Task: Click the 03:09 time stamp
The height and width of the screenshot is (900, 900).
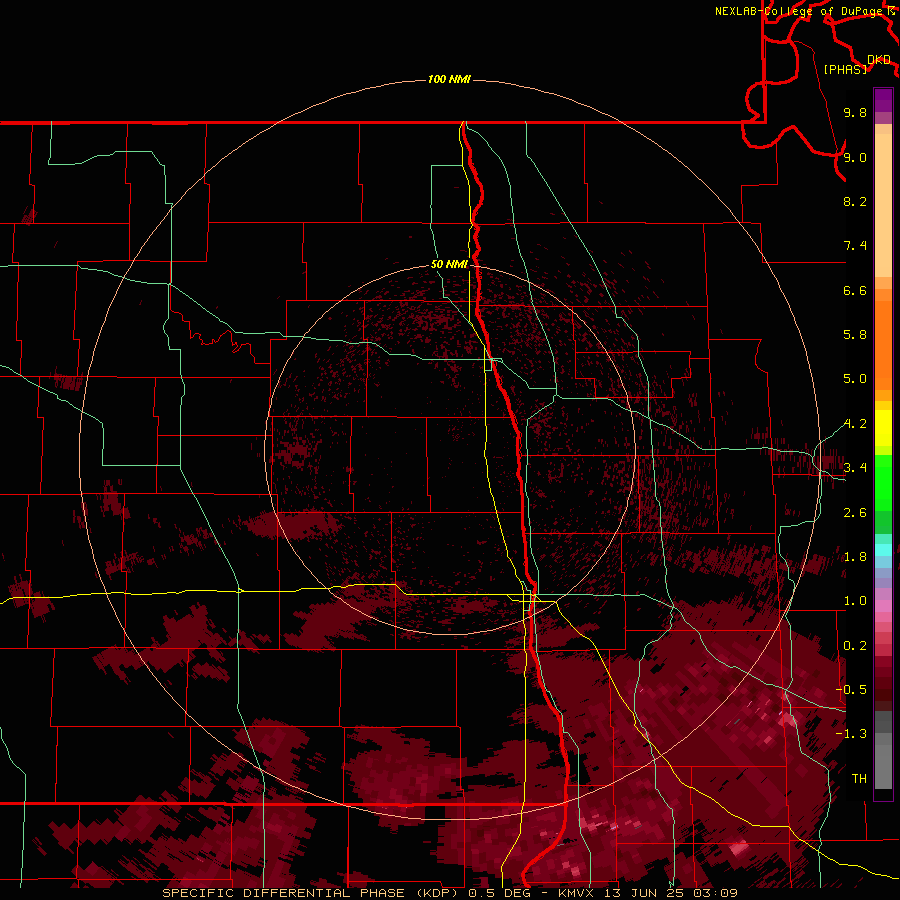Action: [x=718, y=893]
